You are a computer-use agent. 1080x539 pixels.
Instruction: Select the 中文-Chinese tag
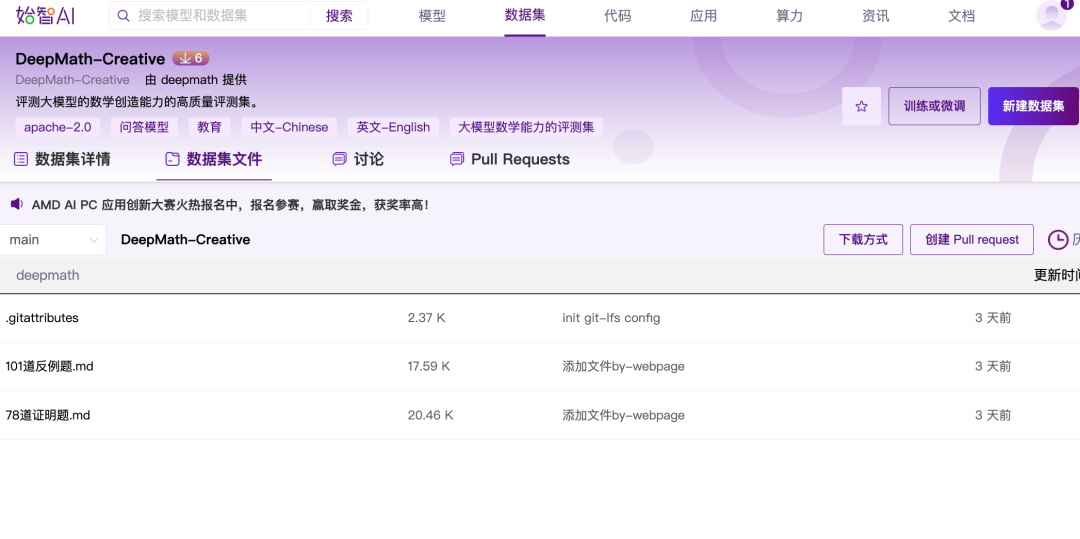click(x=289, y=127)
